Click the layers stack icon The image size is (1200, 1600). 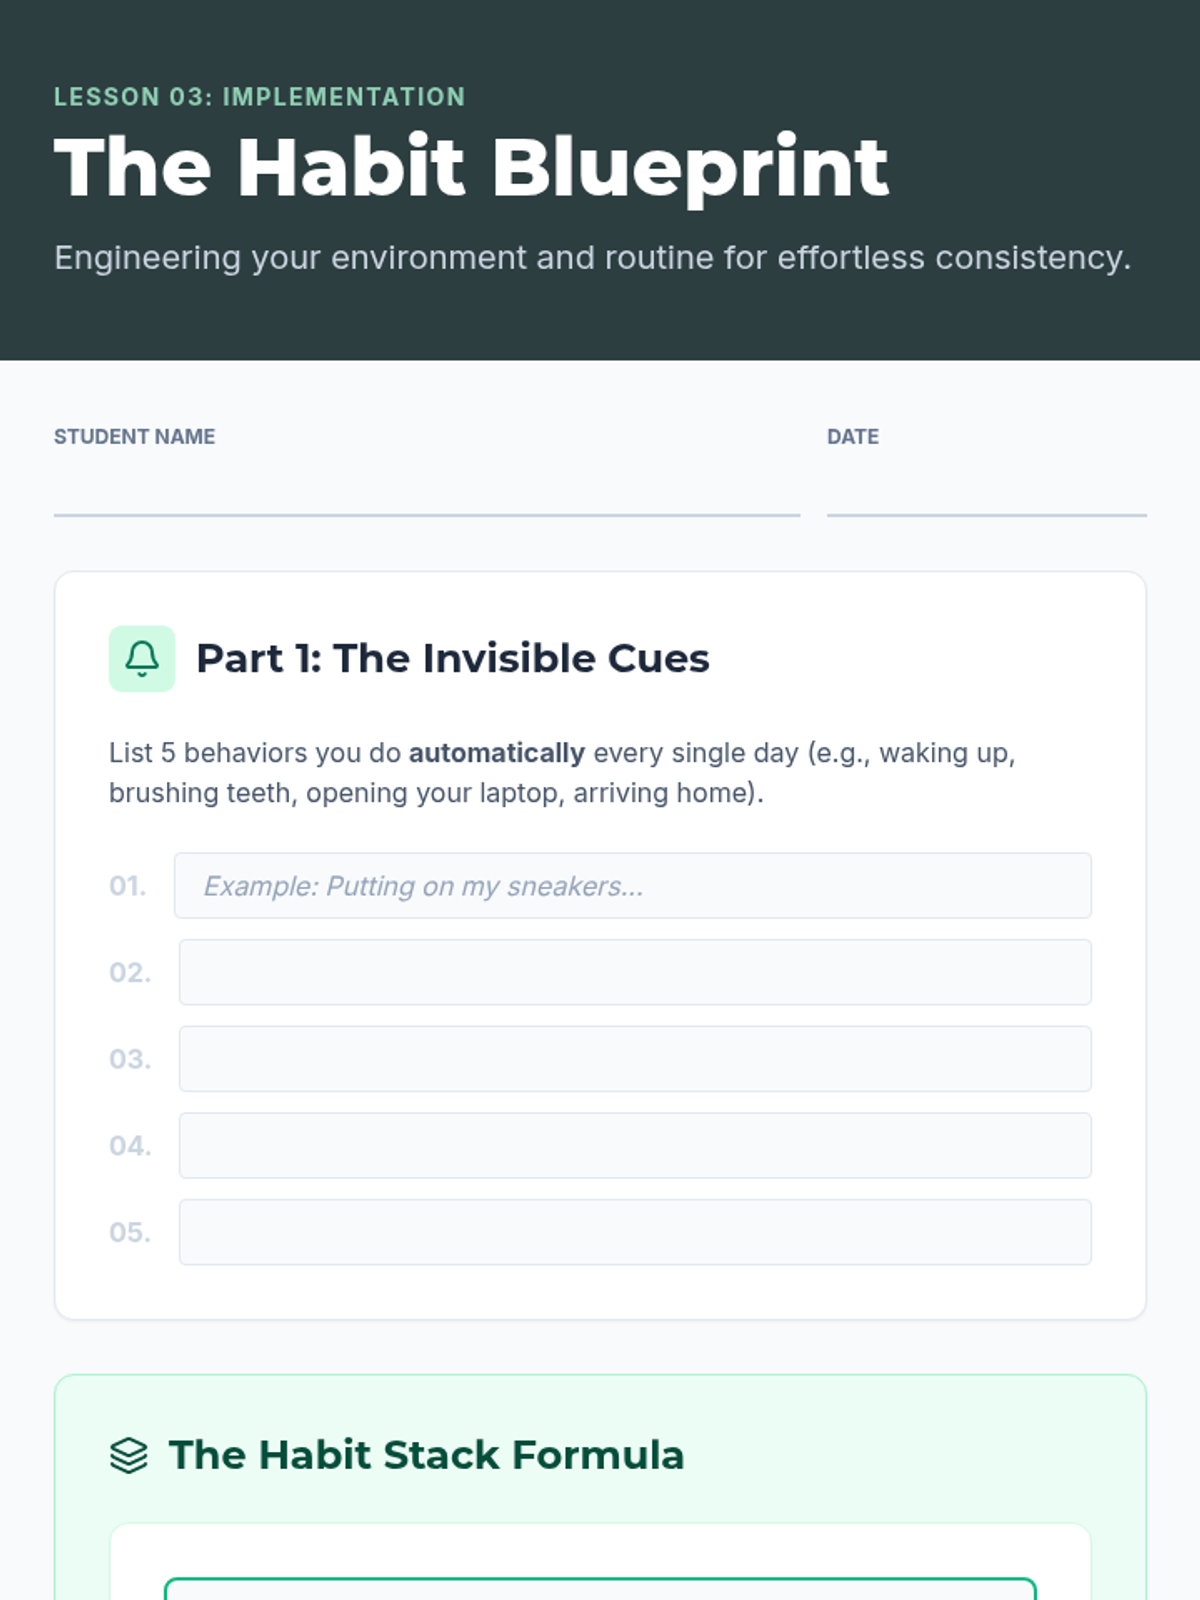pos(129,1456)
